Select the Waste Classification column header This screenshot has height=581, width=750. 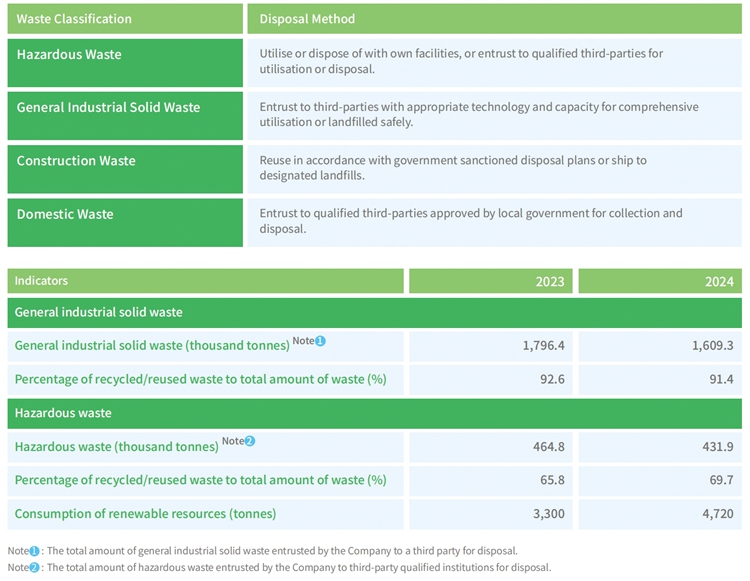[125, 19]
